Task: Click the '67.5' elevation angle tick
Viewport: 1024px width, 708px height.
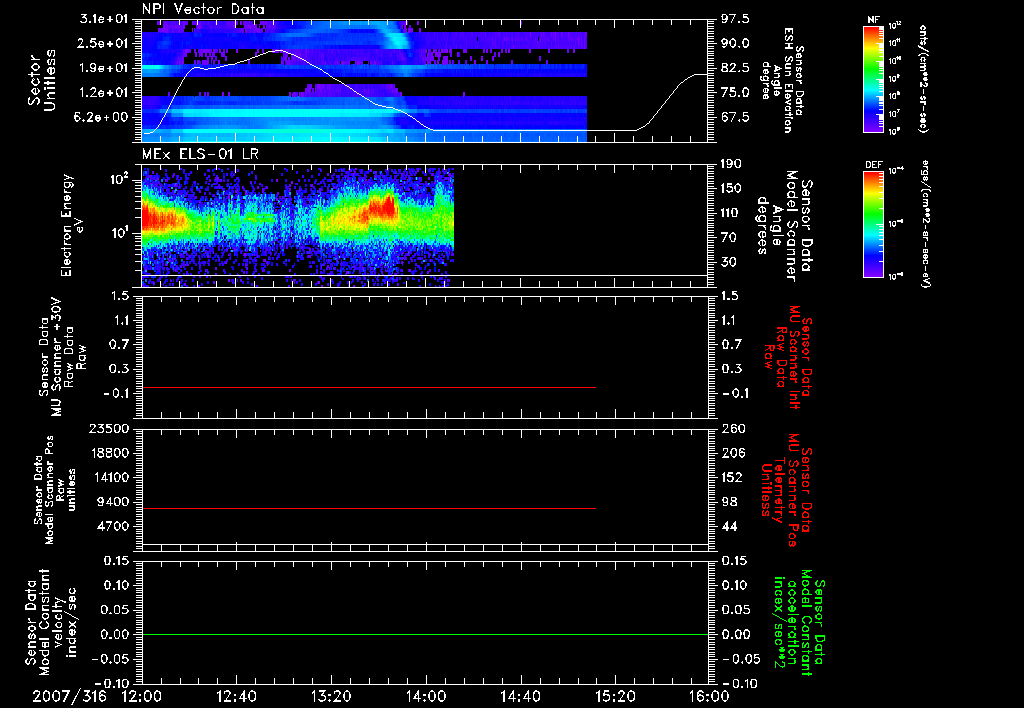Action: click(x=735, y=117)
